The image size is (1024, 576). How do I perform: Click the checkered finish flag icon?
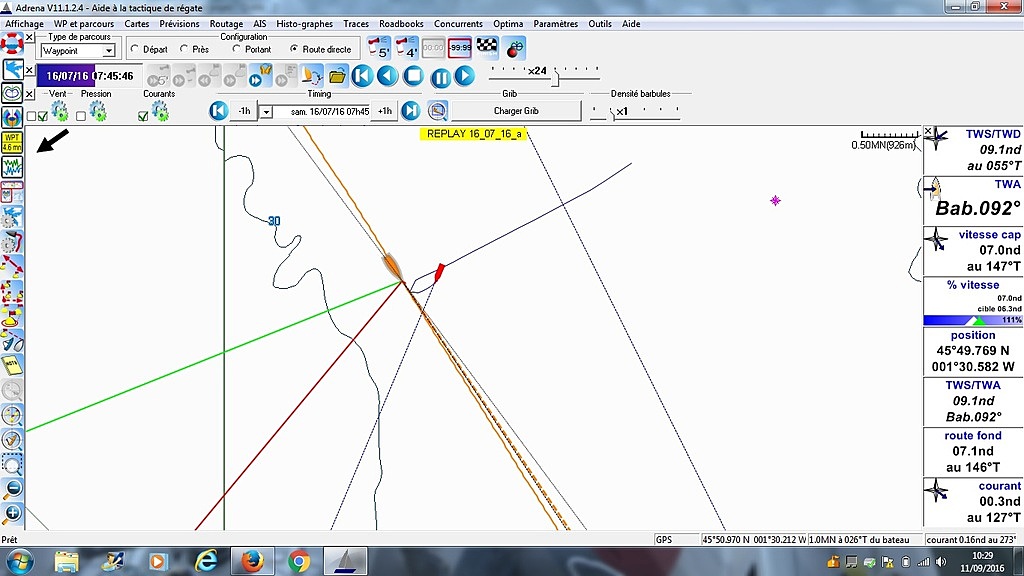487,47
